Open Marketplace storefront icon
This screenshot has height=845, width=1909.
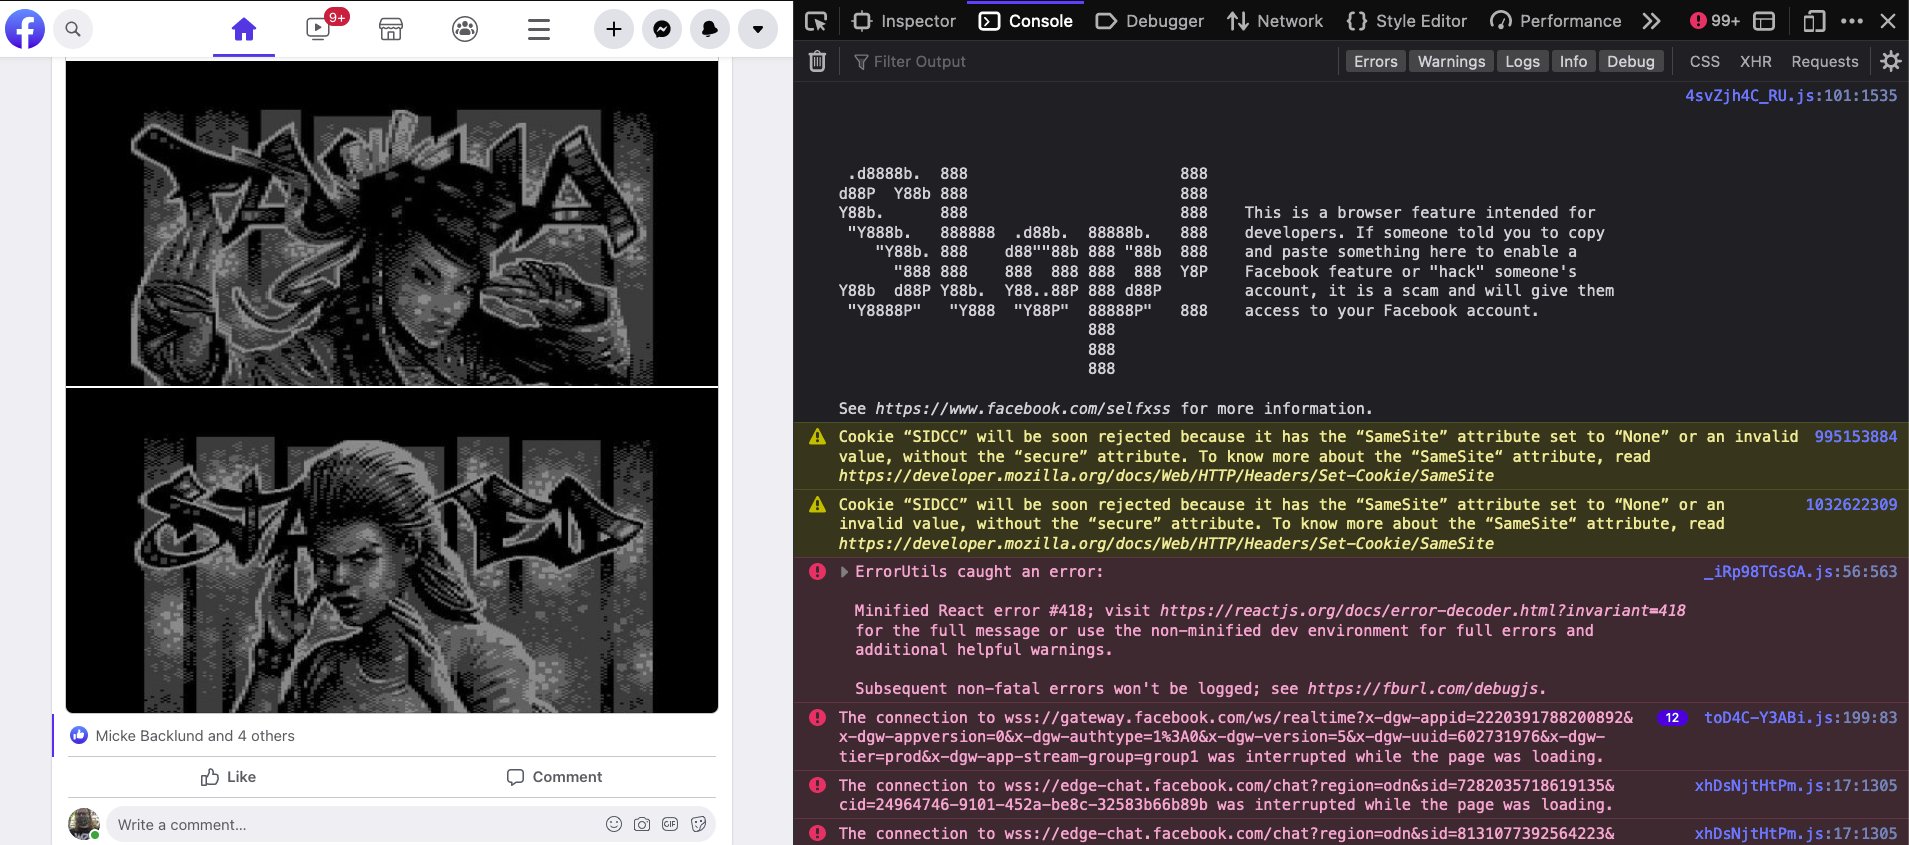(x=391, y=29)
